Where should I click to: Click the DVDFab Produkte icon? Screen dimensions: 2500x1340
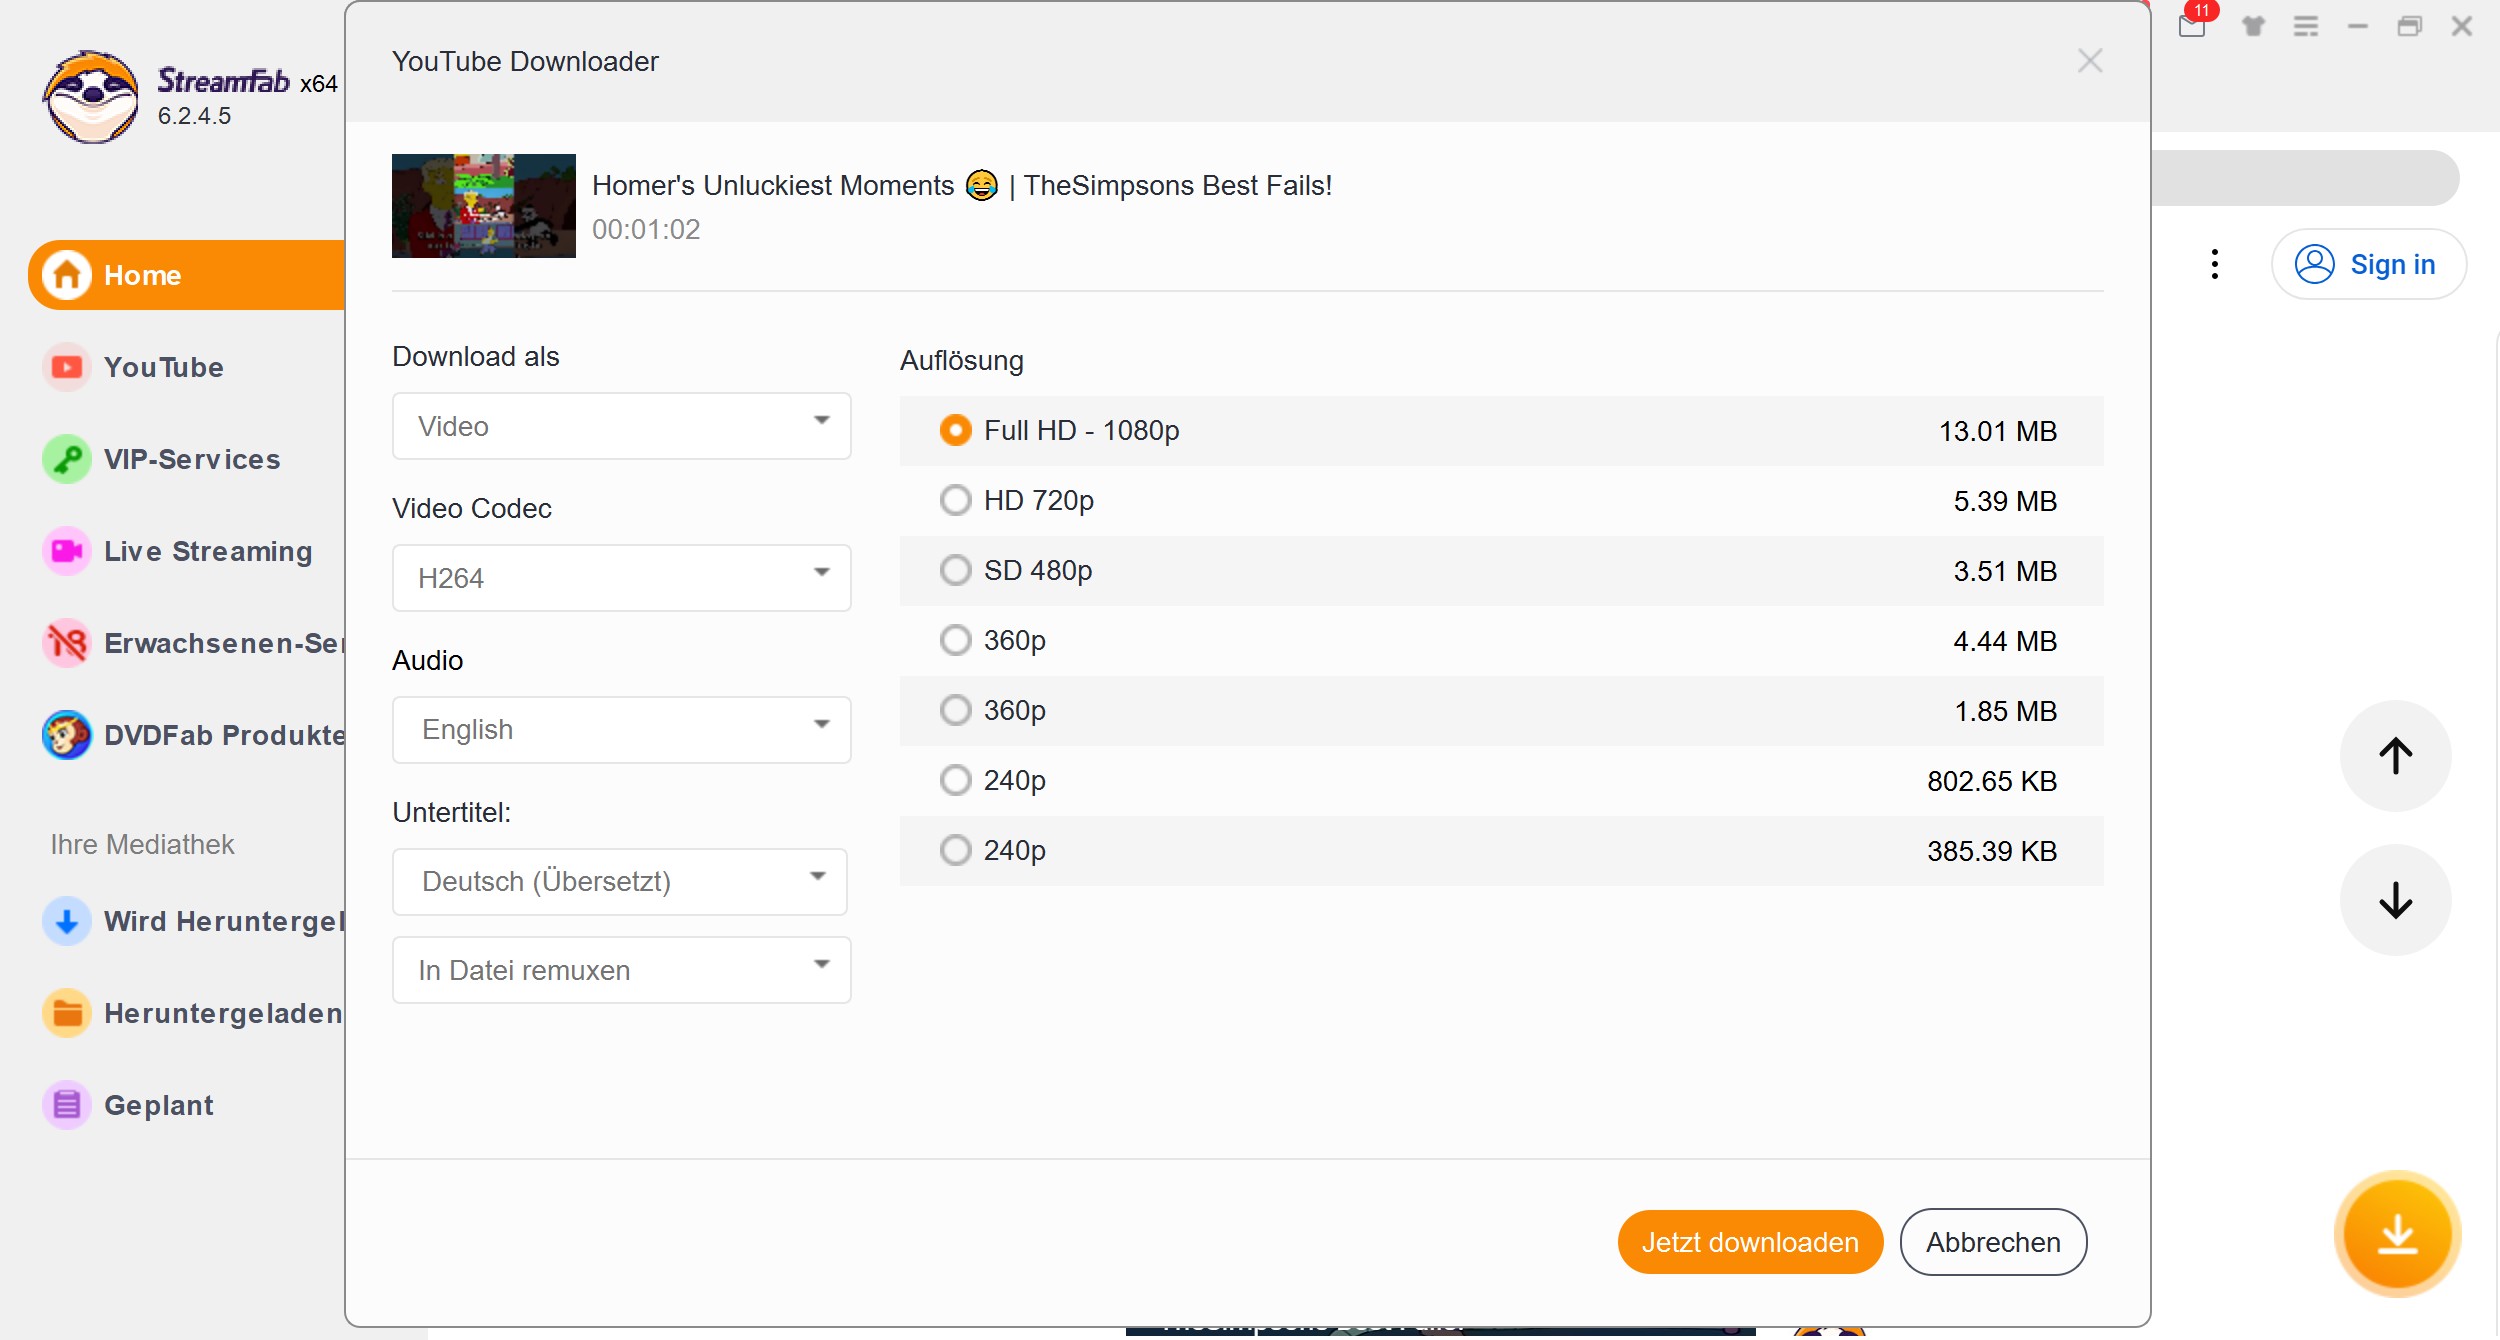click(67, 735)
